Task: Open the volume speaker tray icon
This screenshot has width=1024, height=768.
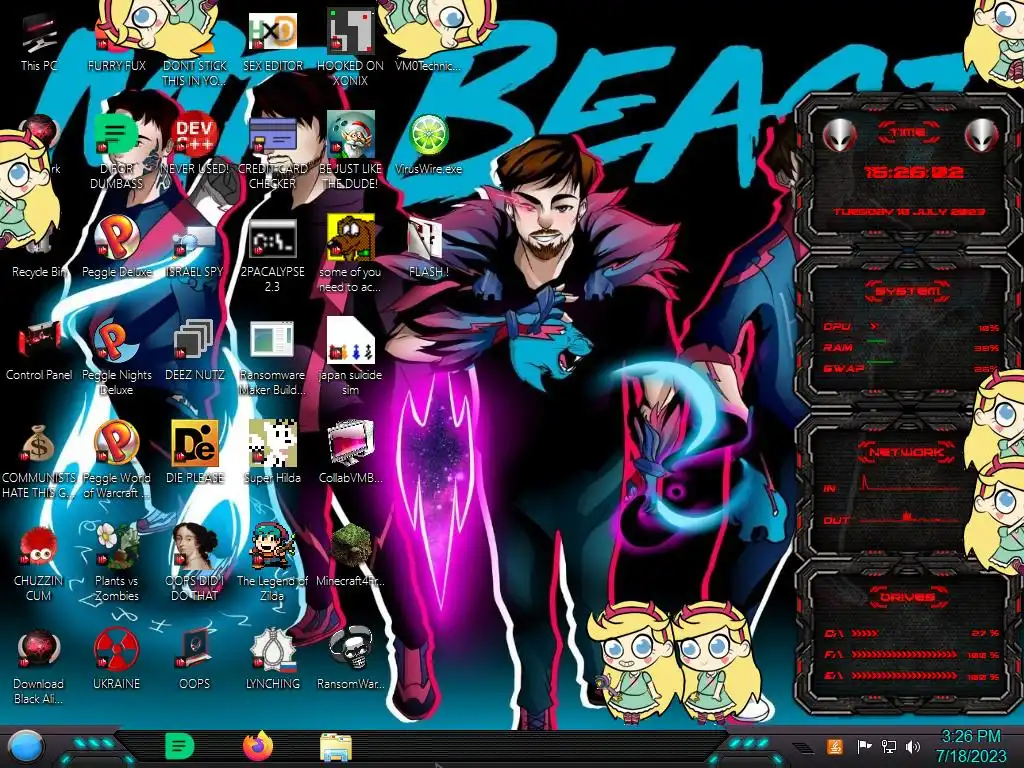Action: coord(913,746)
